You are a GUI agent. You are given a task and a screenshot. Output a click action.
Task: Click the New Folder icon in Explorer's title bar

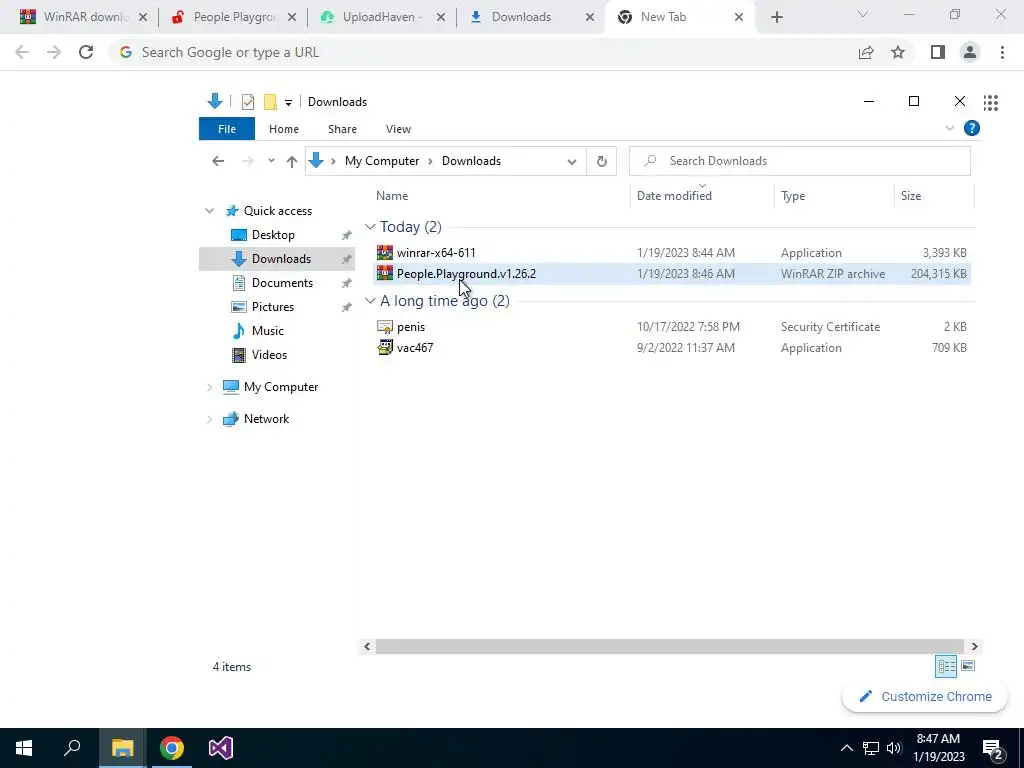pos(270,102)
